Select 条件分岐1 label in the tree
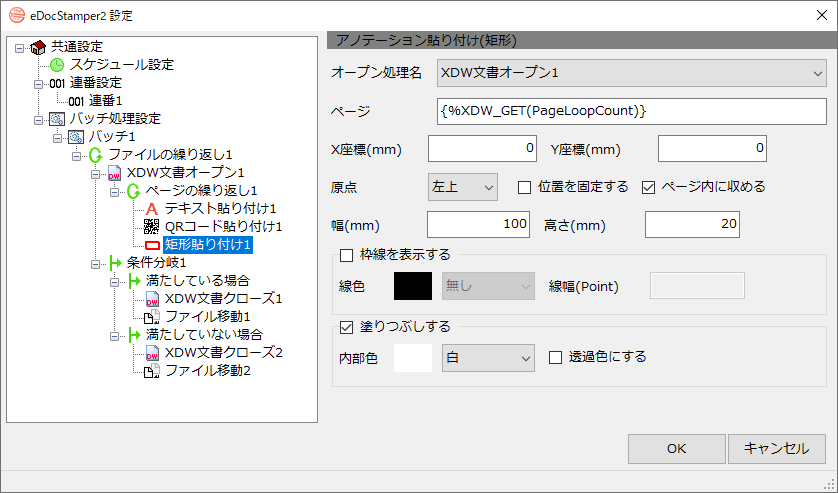 pyautogui.click(x=156, y=263)
